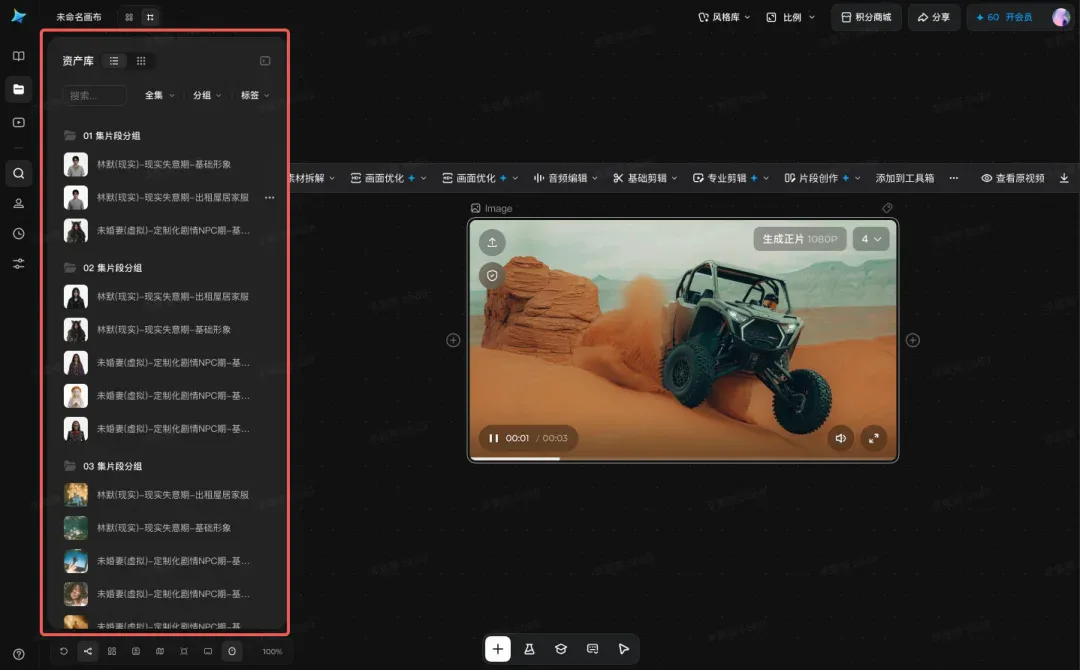Seek on the video progress bar

pyautogui.click(x=683, y=459)
